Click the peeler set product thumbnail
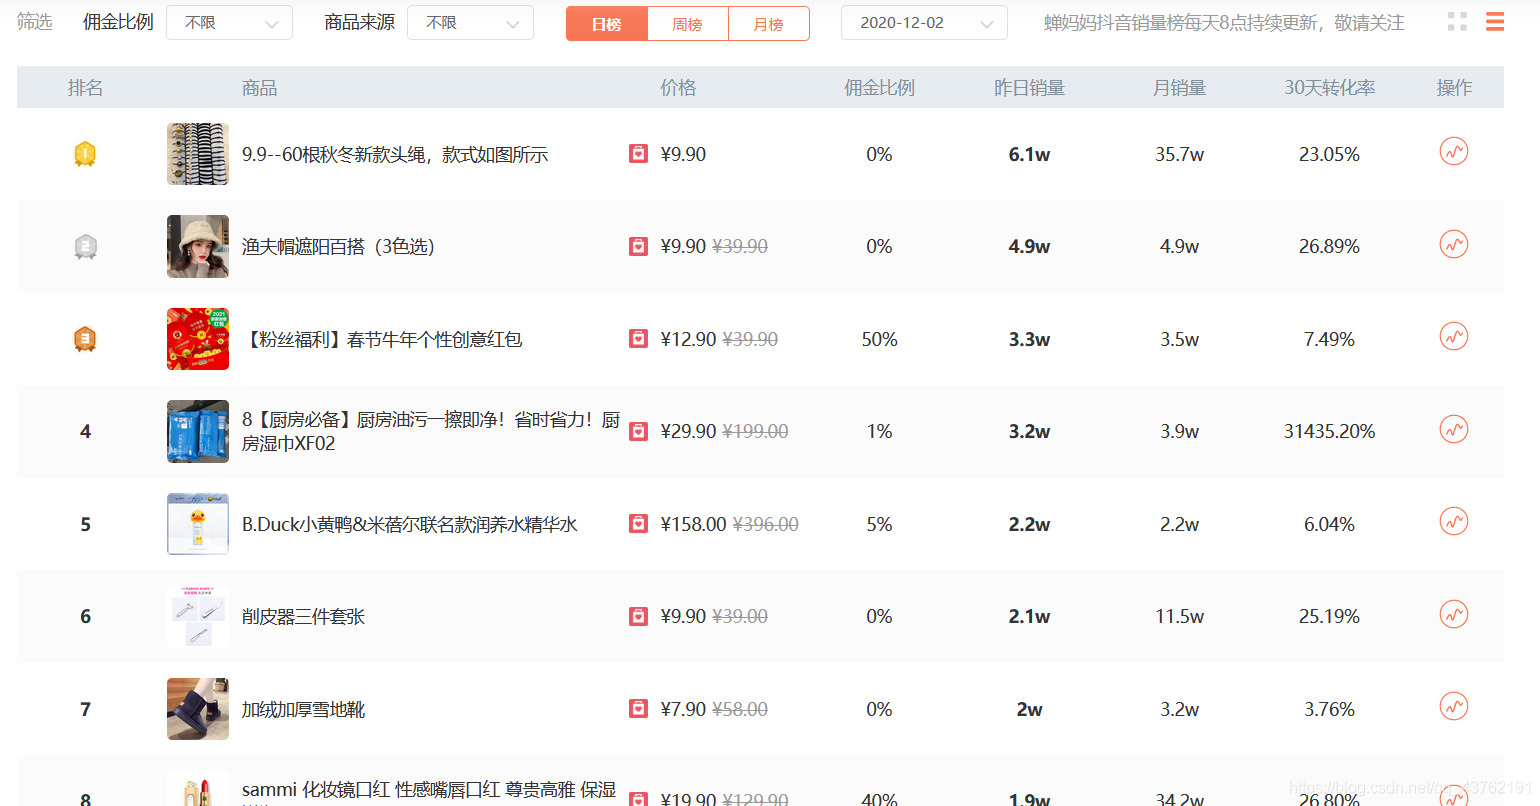1540x806 pixels. pyautogui.click(x=198, y=616)
